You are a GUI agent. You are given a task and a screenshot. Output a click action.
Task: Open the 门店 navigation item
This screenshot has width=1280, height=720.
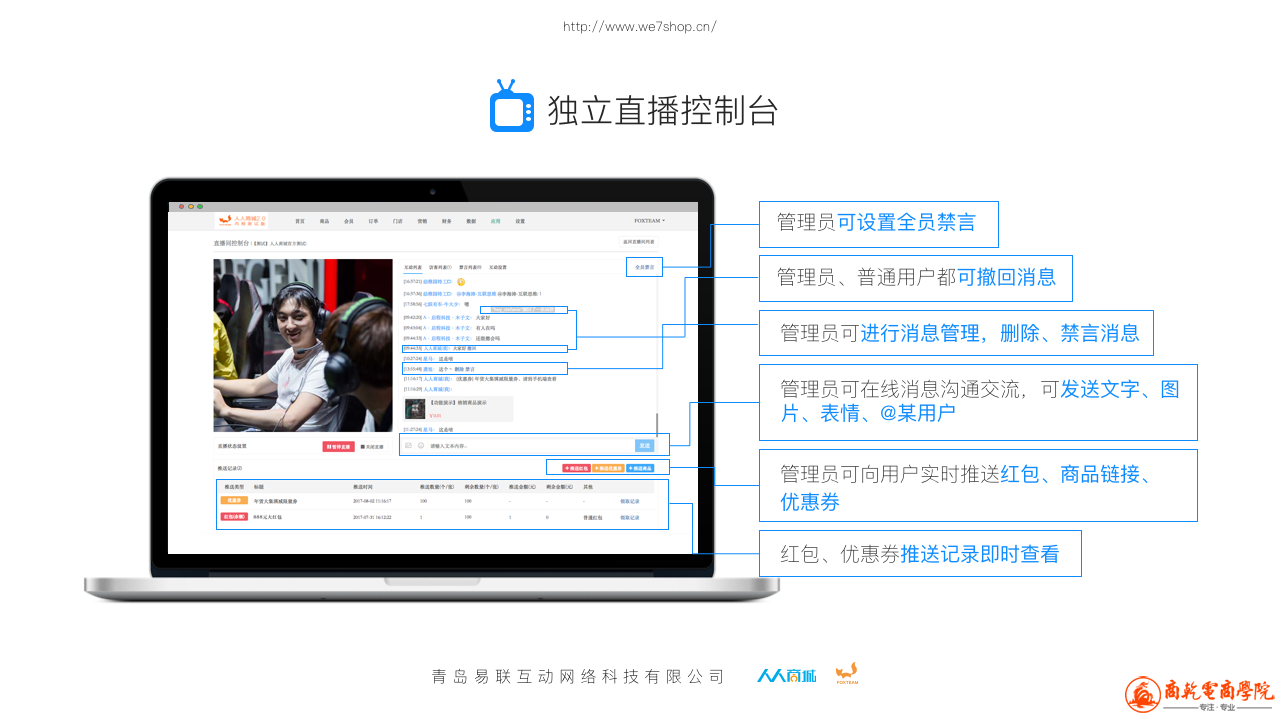coord(397,221)
